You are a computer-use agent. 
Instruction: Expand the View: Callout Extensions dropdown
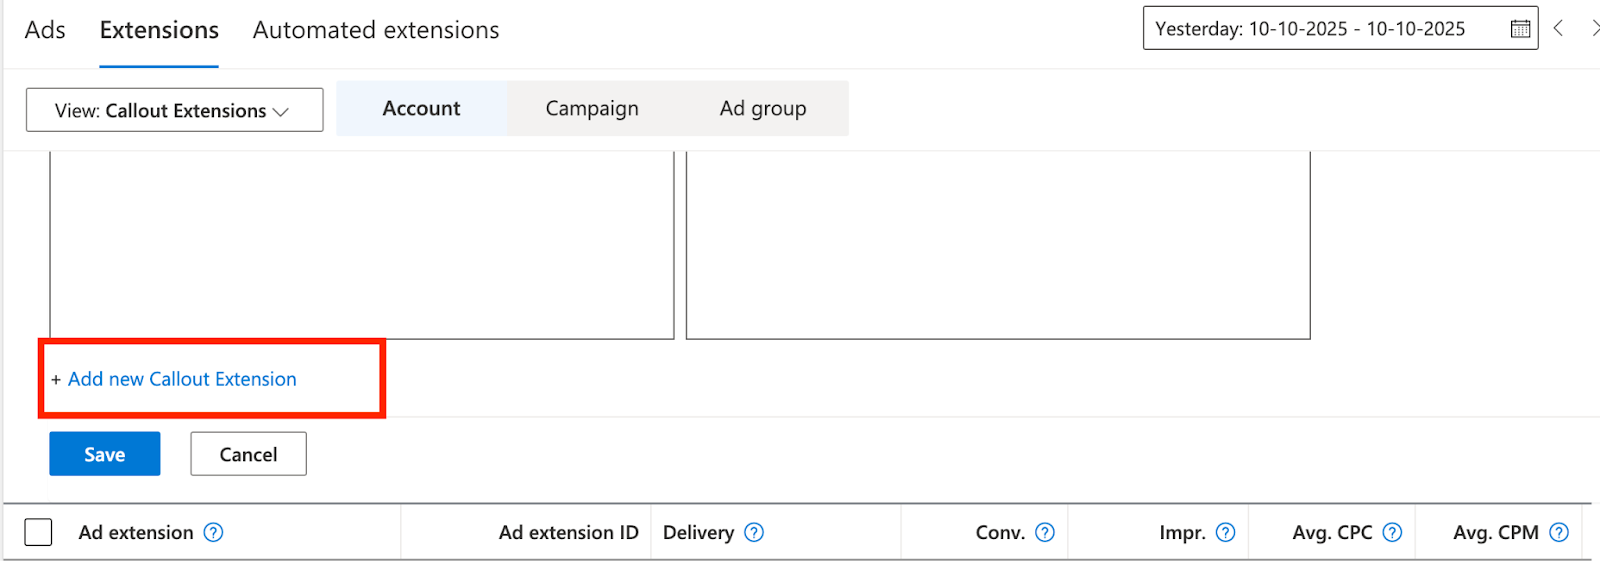174,110
